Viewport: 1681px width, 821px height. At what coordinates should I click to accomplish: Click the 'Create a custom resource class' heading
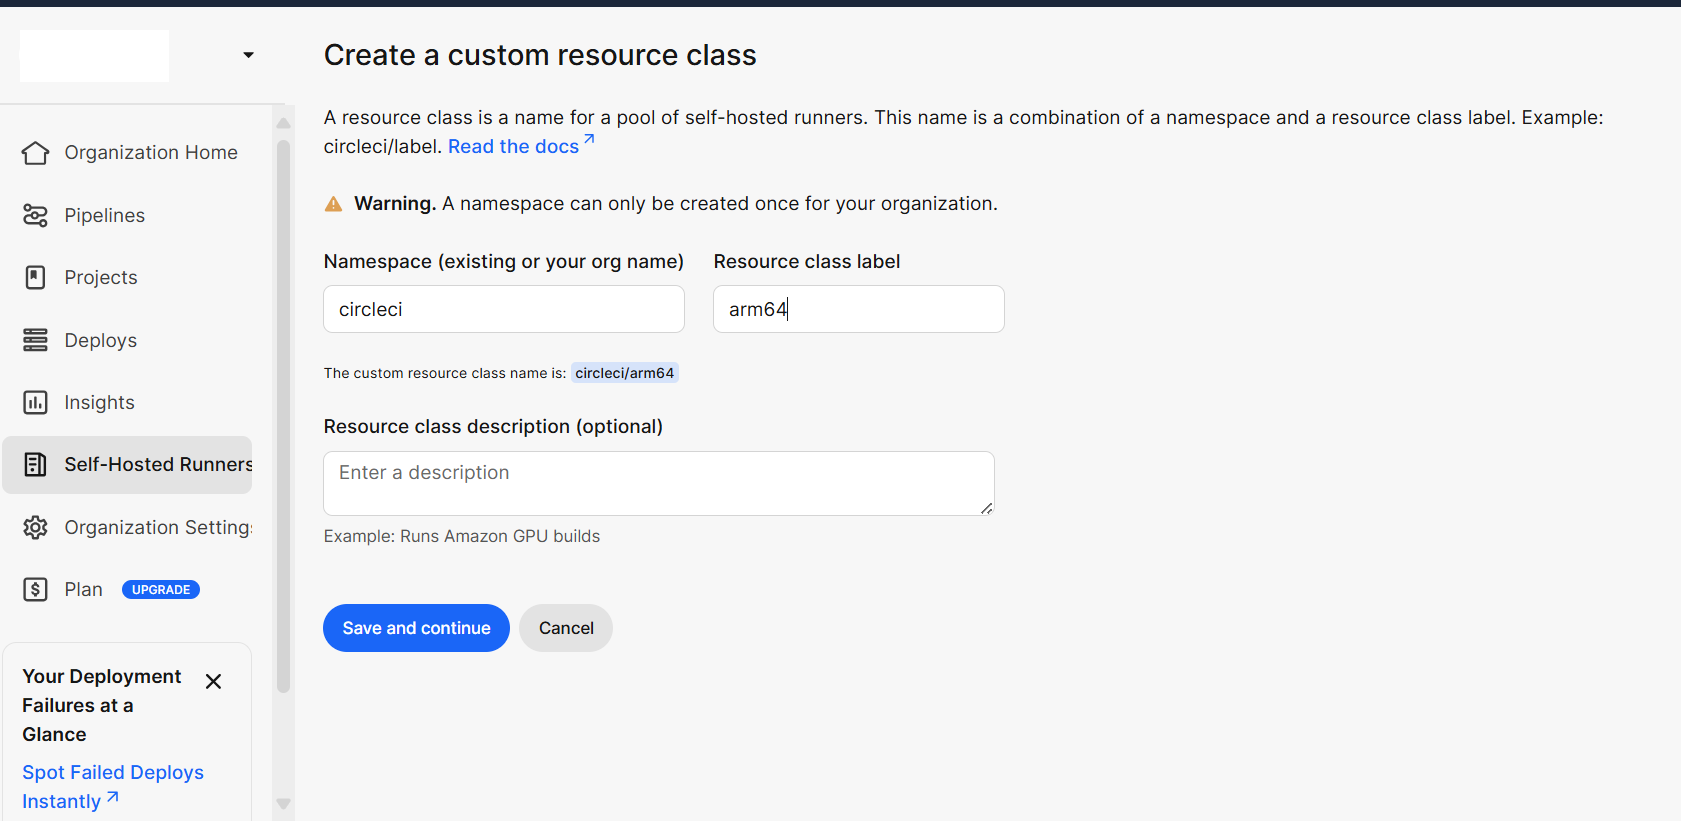pyautogui.click(x=540, y=55)
